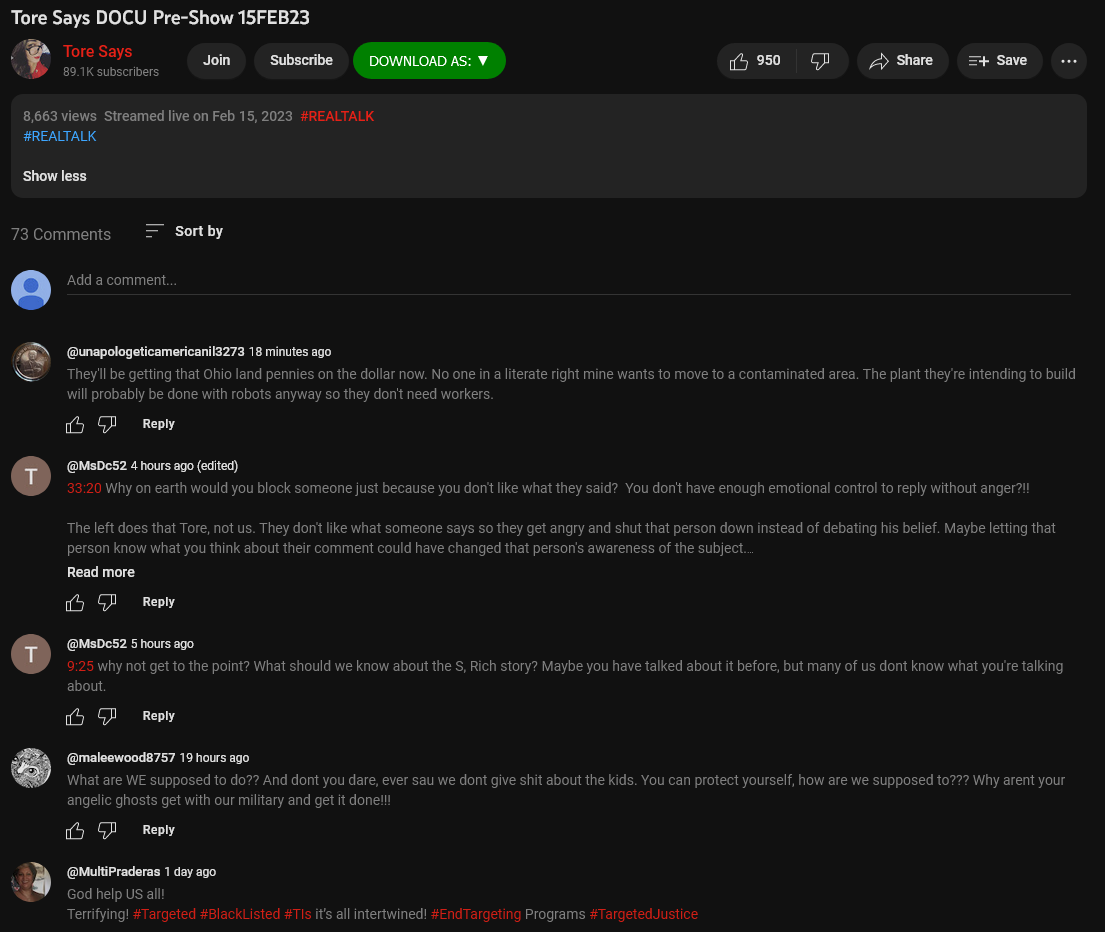Dislike the comment about Ohio land pennies
The width and height of the screenshot is (1105, 932).
coord(107,424)
